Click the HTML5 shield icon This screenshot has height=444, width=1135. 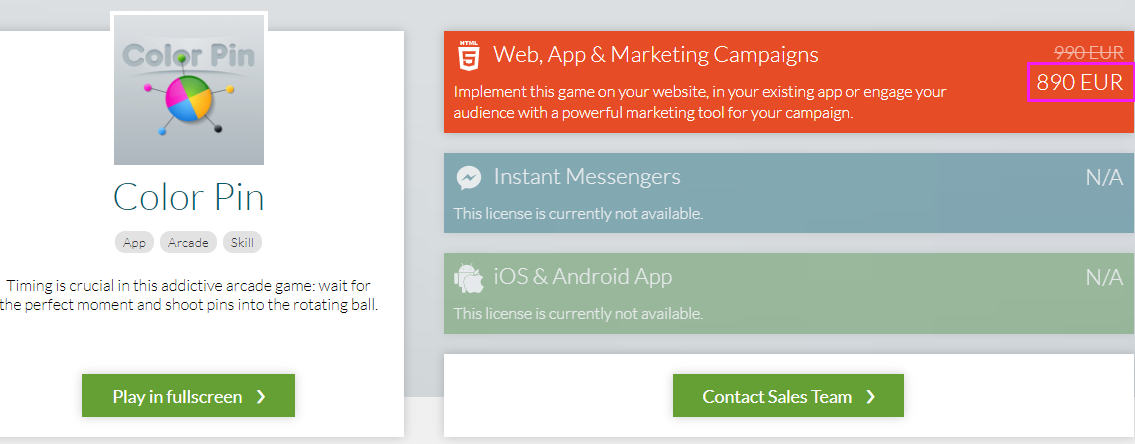[x=468, y=56]
